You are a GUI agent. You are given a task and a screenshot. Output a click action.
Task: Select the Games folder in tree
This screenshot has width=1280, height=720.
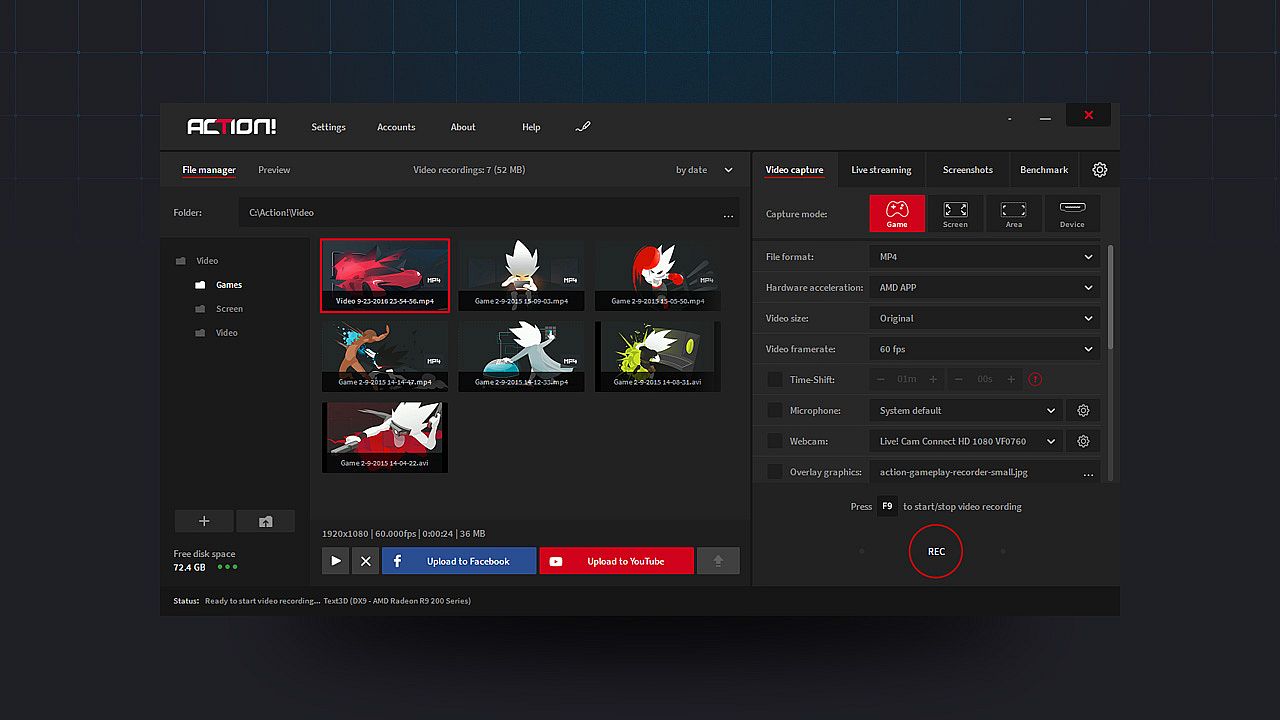coord(229,285)
